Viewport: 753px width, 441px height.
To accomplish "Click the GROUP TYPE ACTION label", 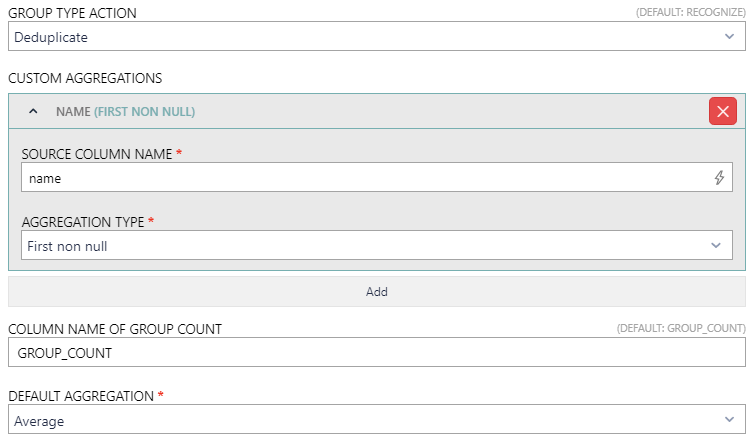I will tap(73, 13).
